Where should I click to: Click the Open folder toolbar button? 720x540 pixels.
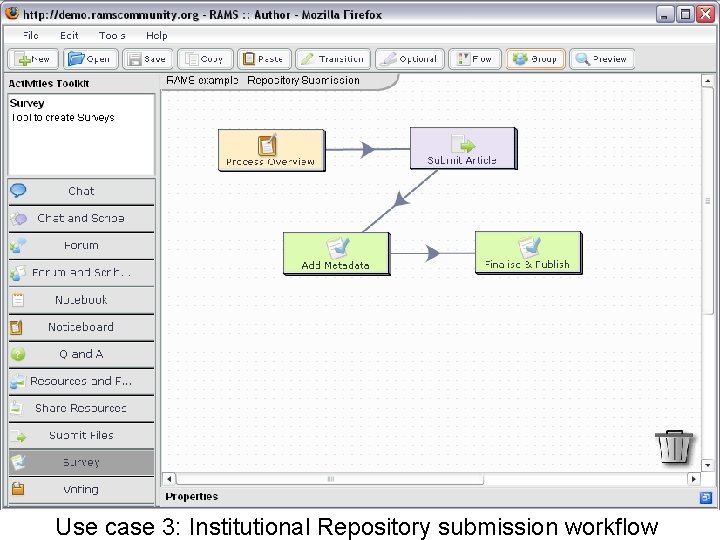[x=90, y=59]
